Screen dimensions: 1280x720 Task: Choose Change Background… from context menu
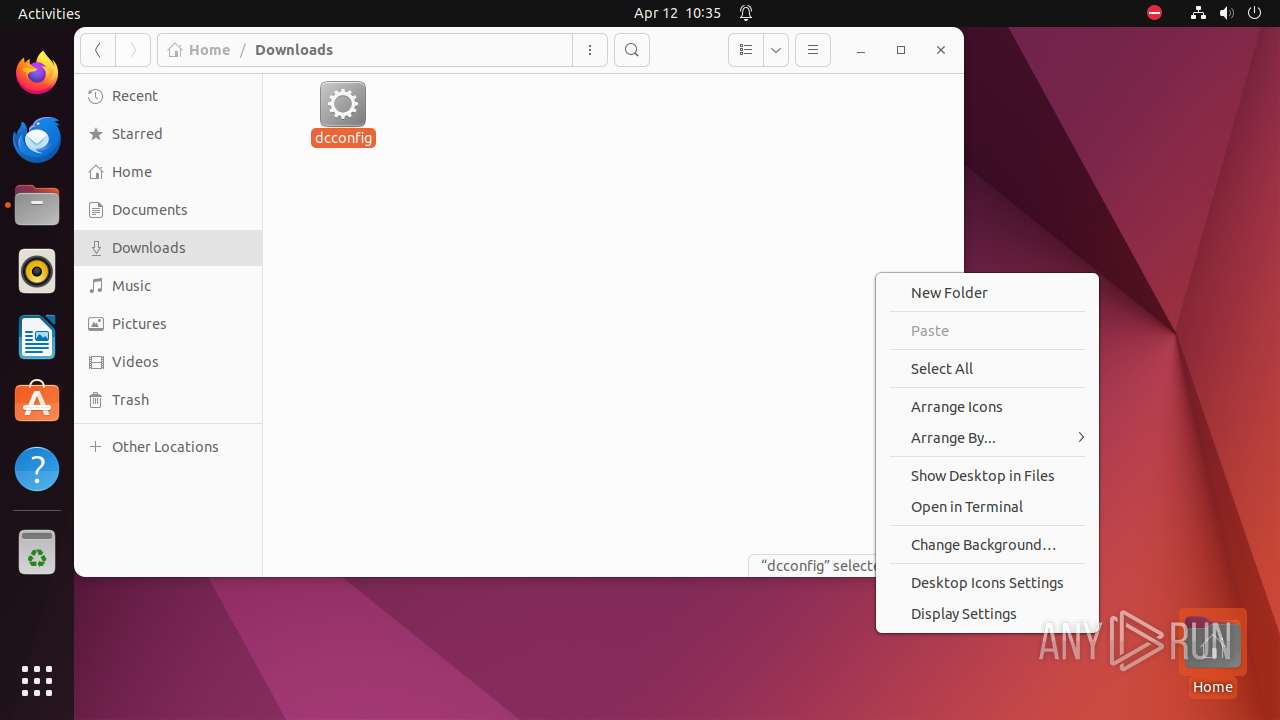coord(987,545)
